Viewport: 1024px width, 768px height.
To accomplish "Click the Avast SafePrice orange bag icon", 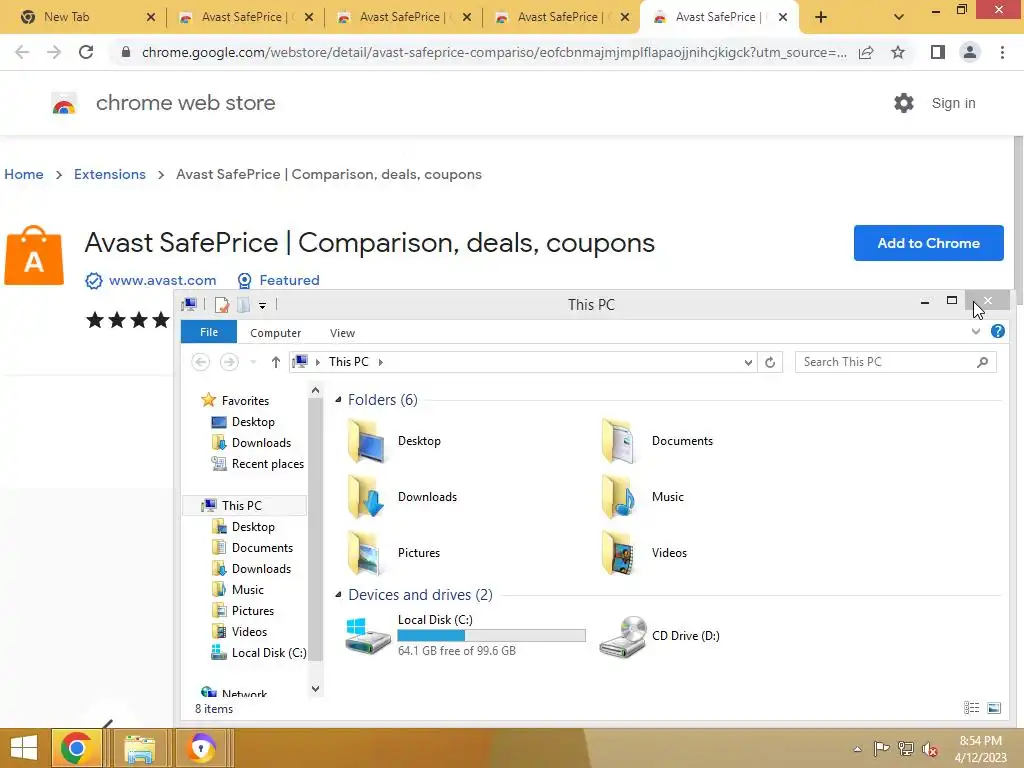I will pyautogui.click(x=34, y=255).
